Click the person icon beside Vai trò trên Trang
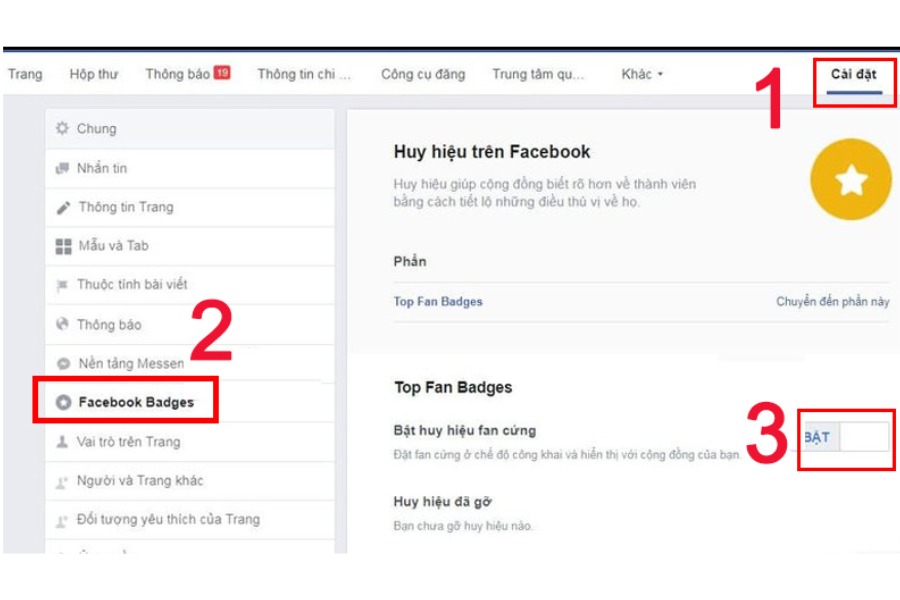This screenshot has width=900, height=600. click(62, 442)
